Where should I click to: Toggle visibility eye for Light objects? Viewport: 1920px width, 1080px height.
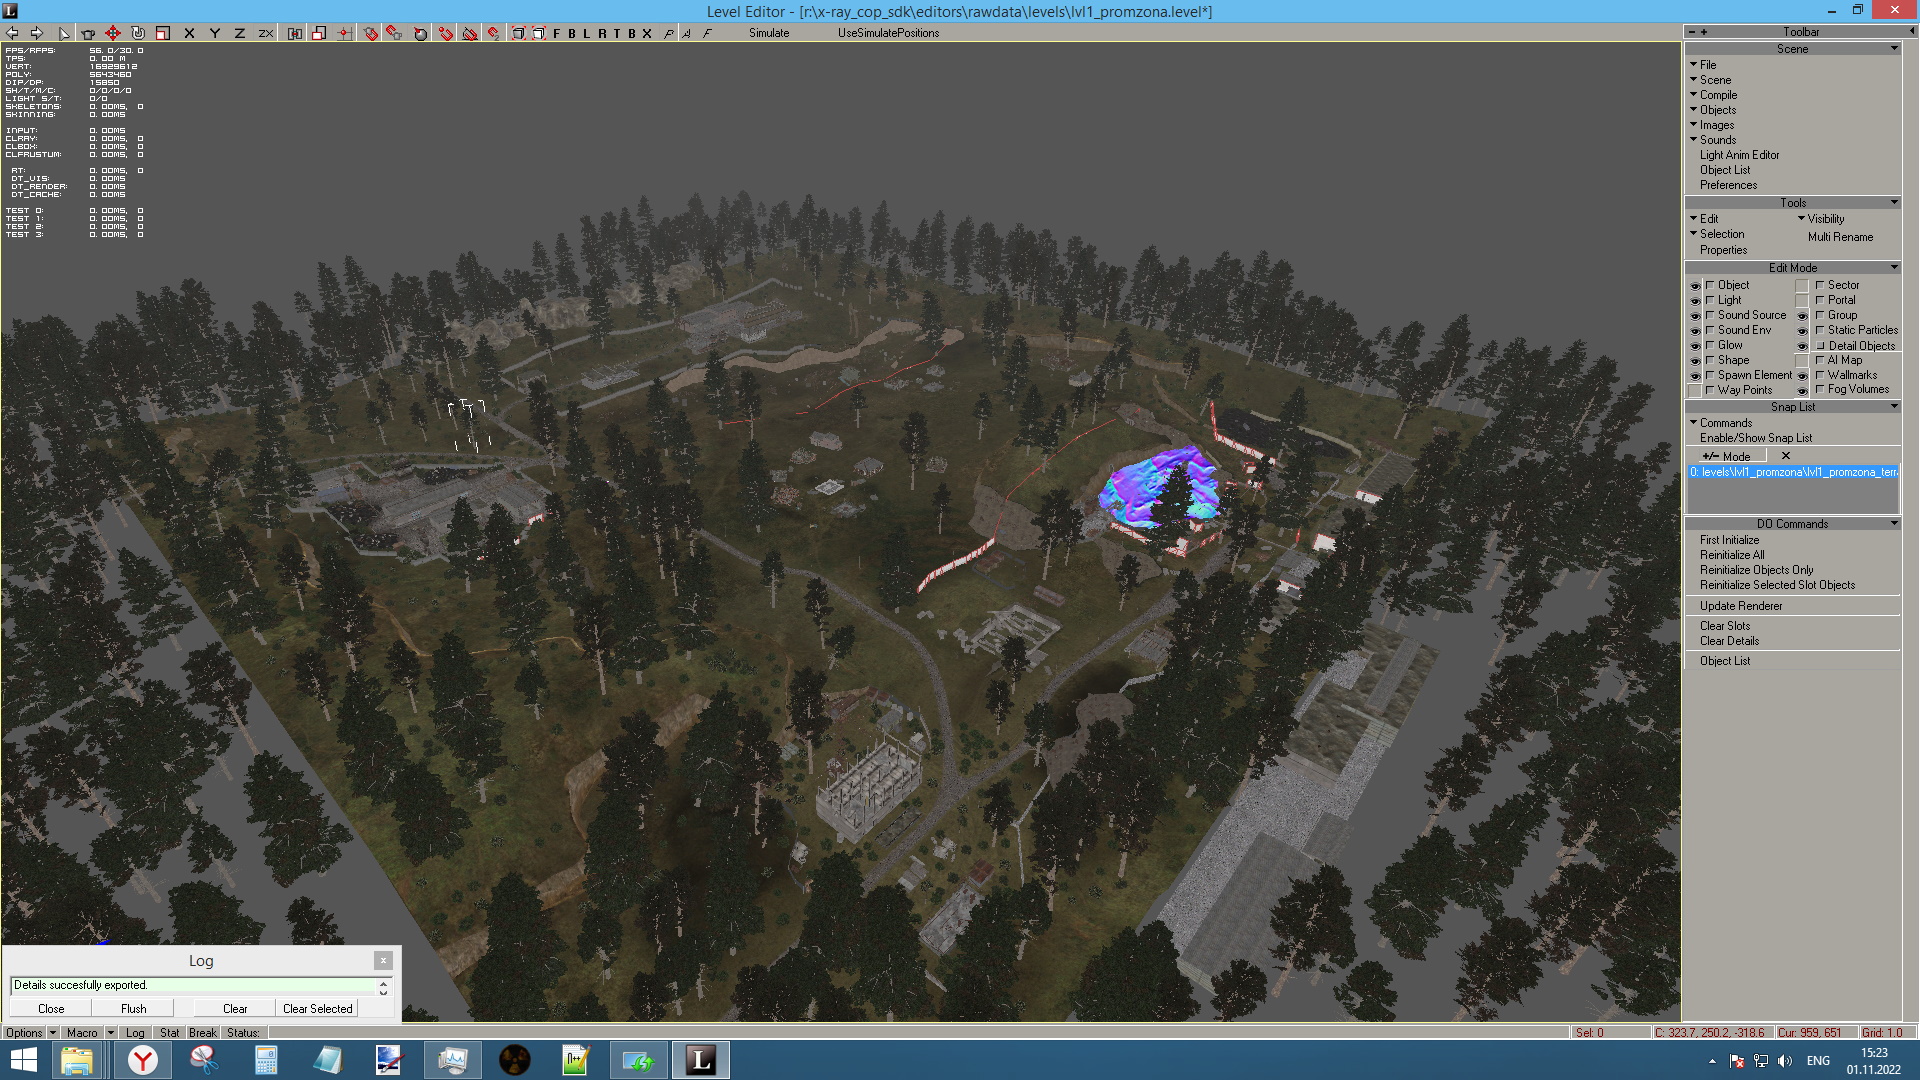pos(1695,301)
